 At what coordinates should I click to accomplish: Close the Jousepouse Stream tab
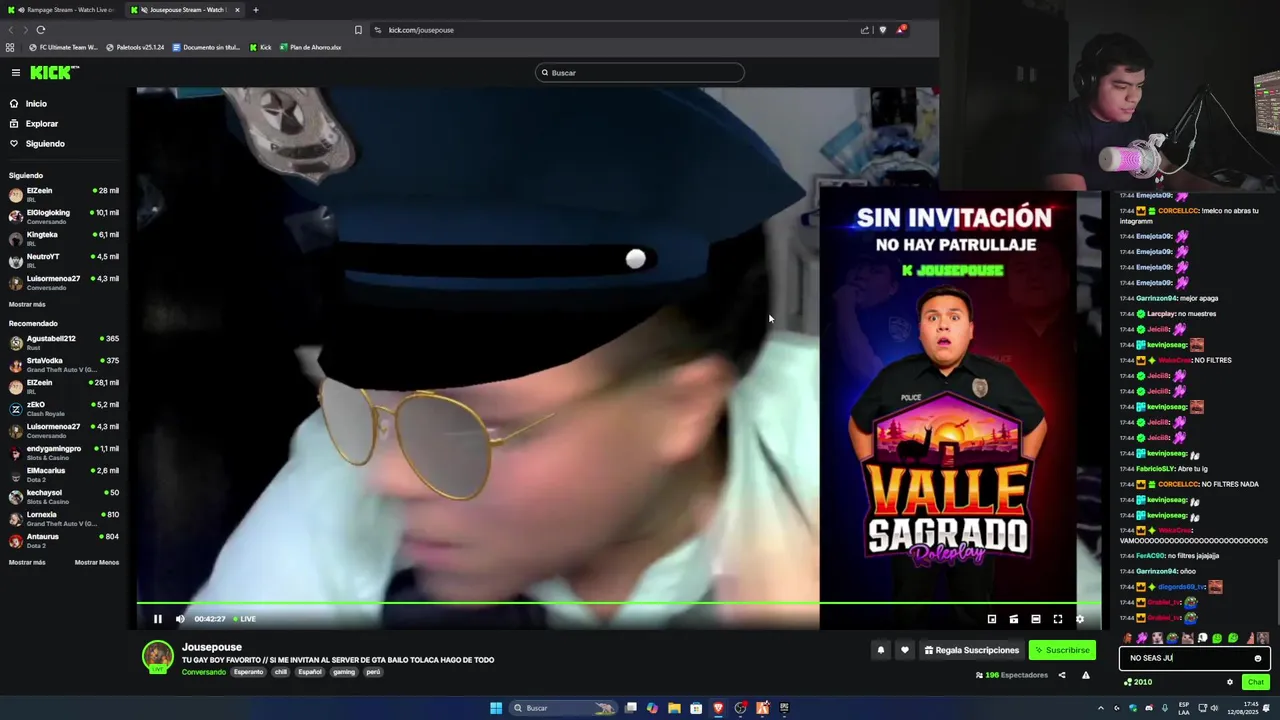point(237,10)
